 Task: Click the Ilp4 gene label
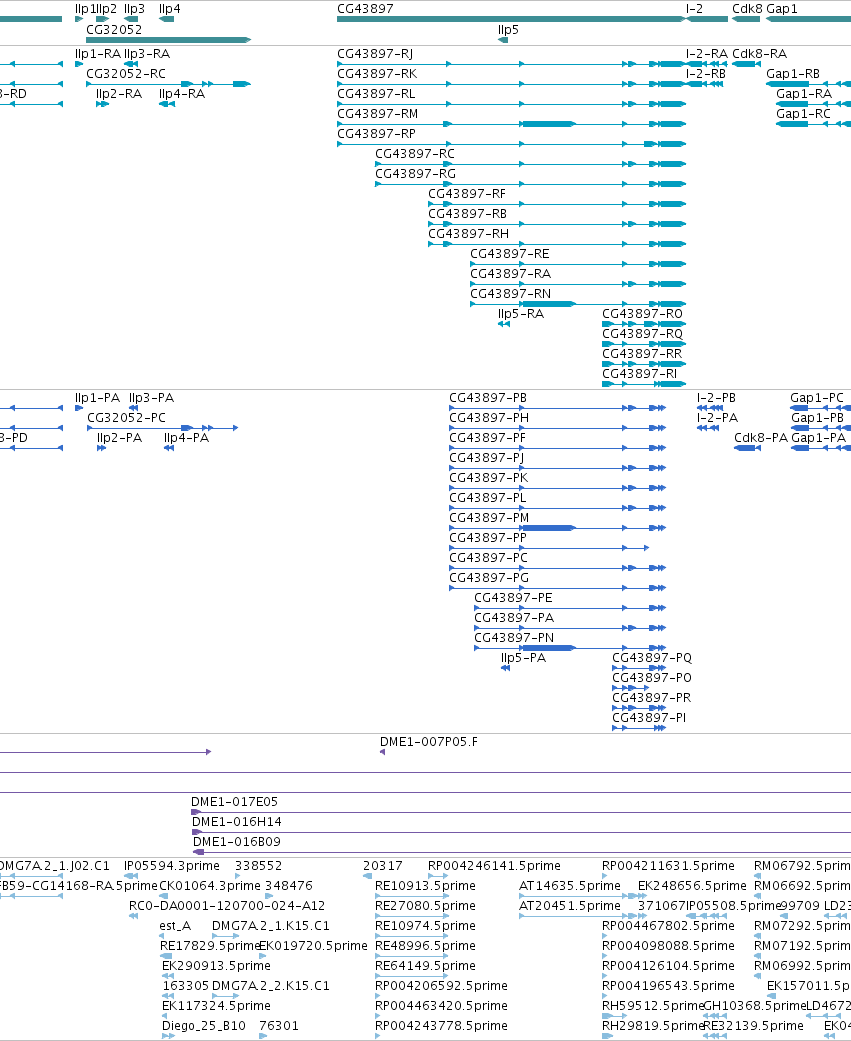(169, 9)
